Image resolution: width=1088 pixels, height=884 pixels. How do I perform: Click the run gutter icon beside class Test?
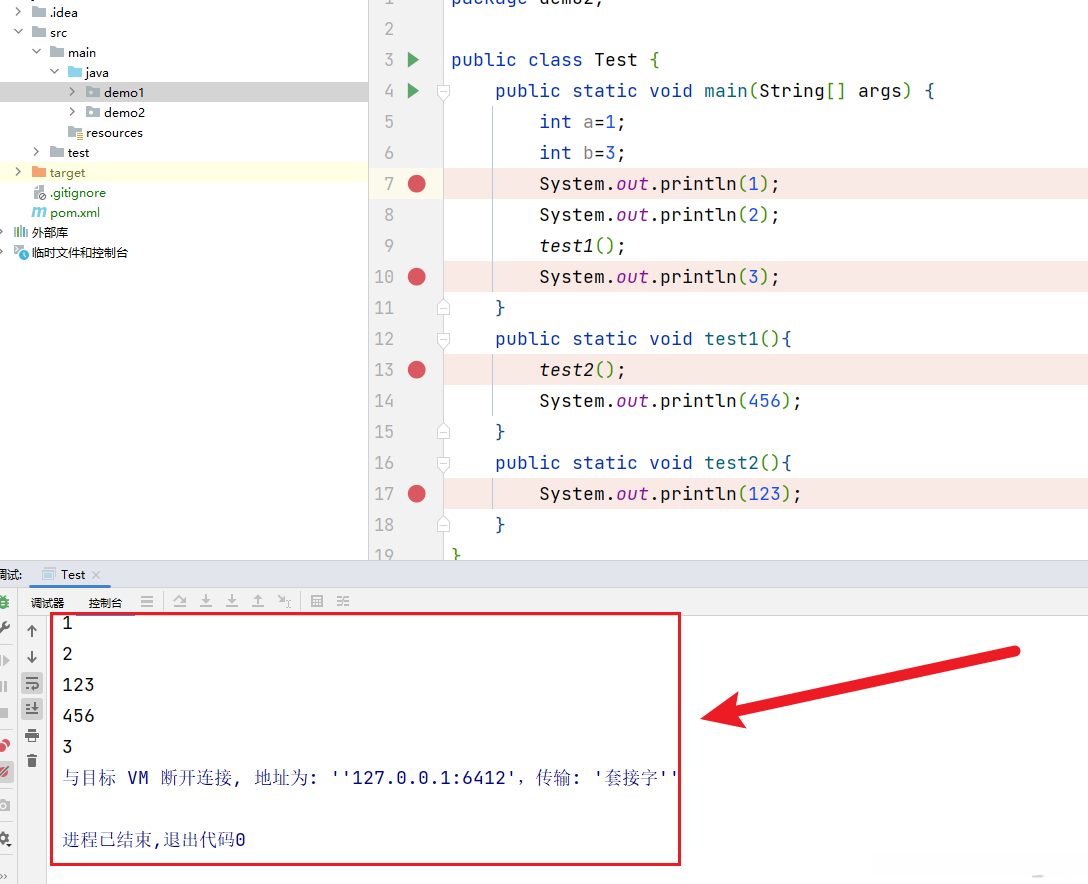click(x=413, y=60)
